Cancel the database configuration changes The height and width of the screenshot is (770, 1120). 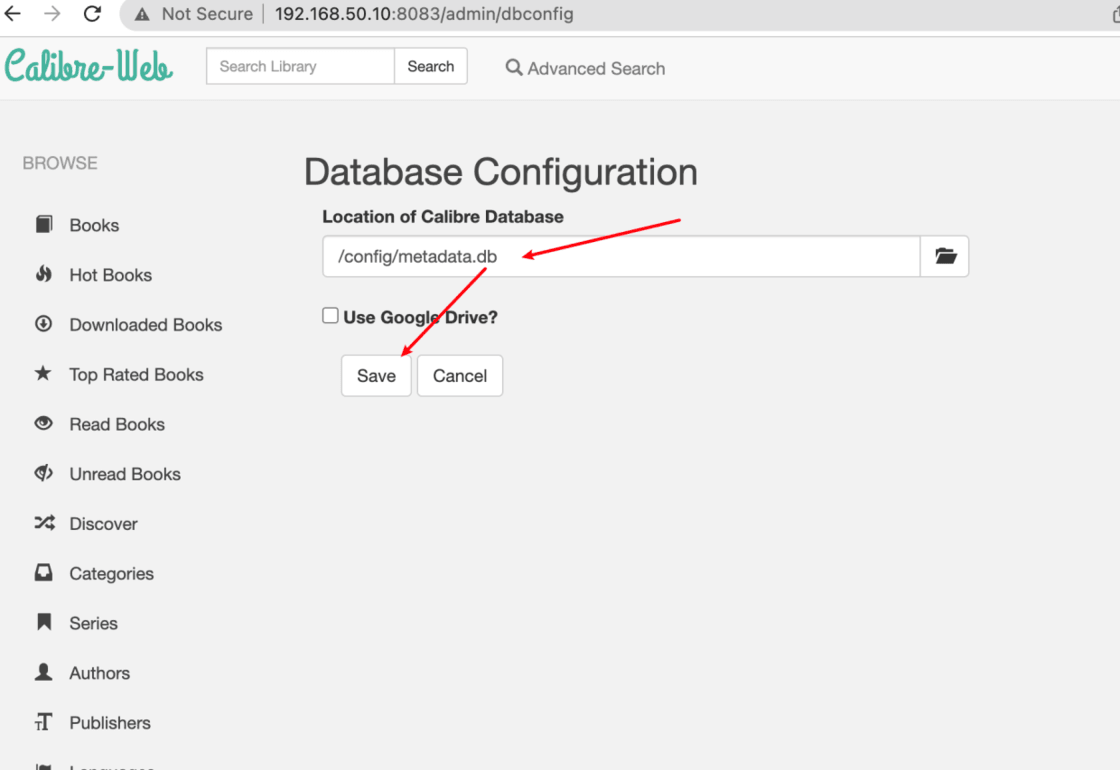tap(460, 376)
